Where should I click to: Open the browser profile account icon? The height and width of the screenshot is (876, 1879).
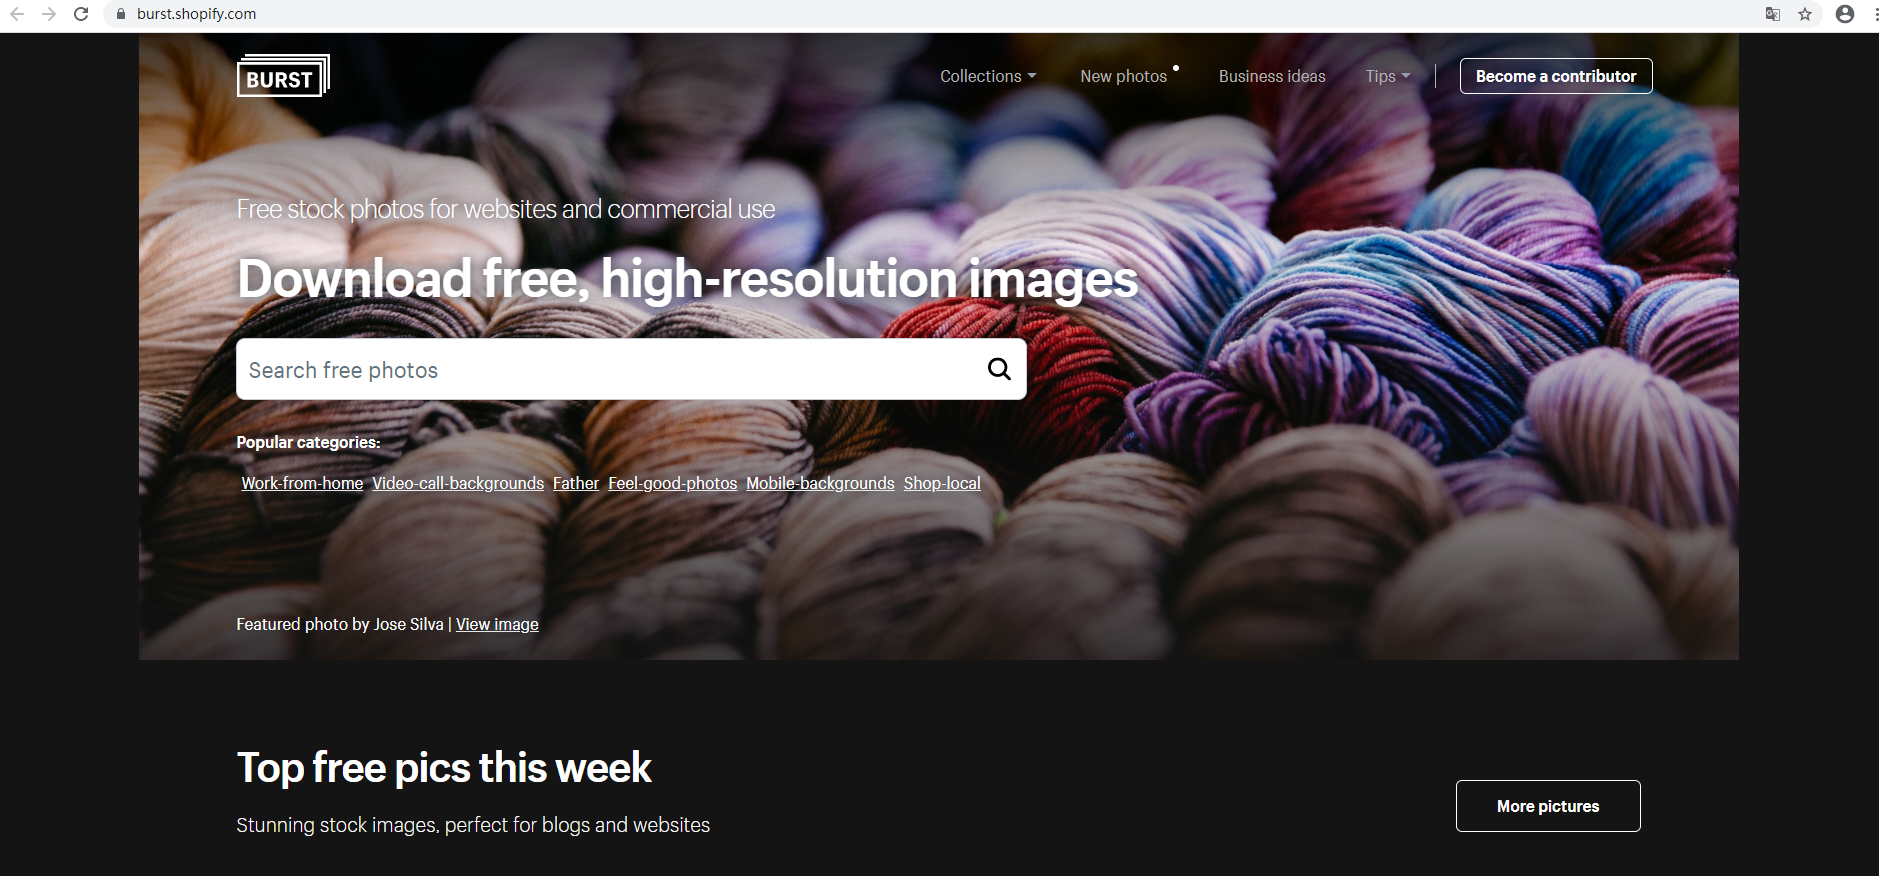click(x=1845, y=14)
